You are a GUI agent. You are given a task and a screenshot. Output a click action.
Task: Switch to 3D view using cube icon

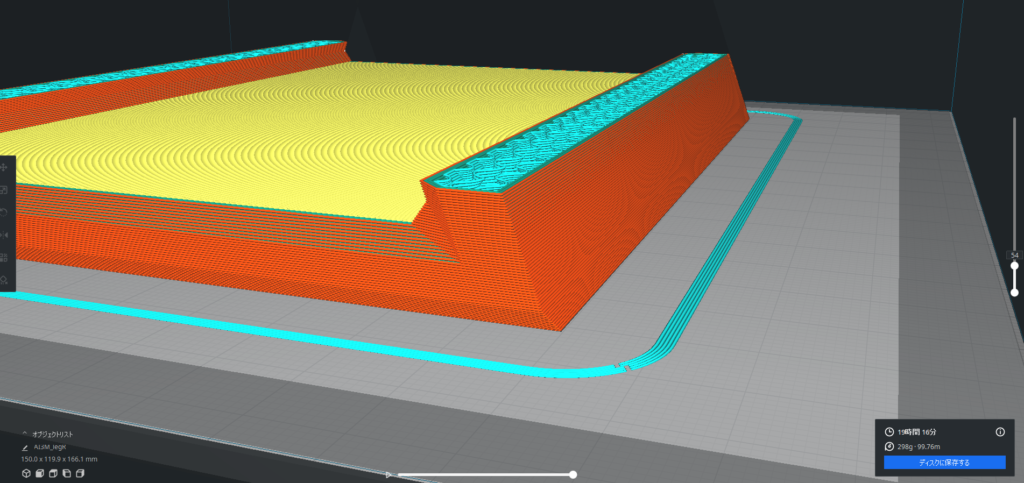pyautogui.click(x=26, y=472)
